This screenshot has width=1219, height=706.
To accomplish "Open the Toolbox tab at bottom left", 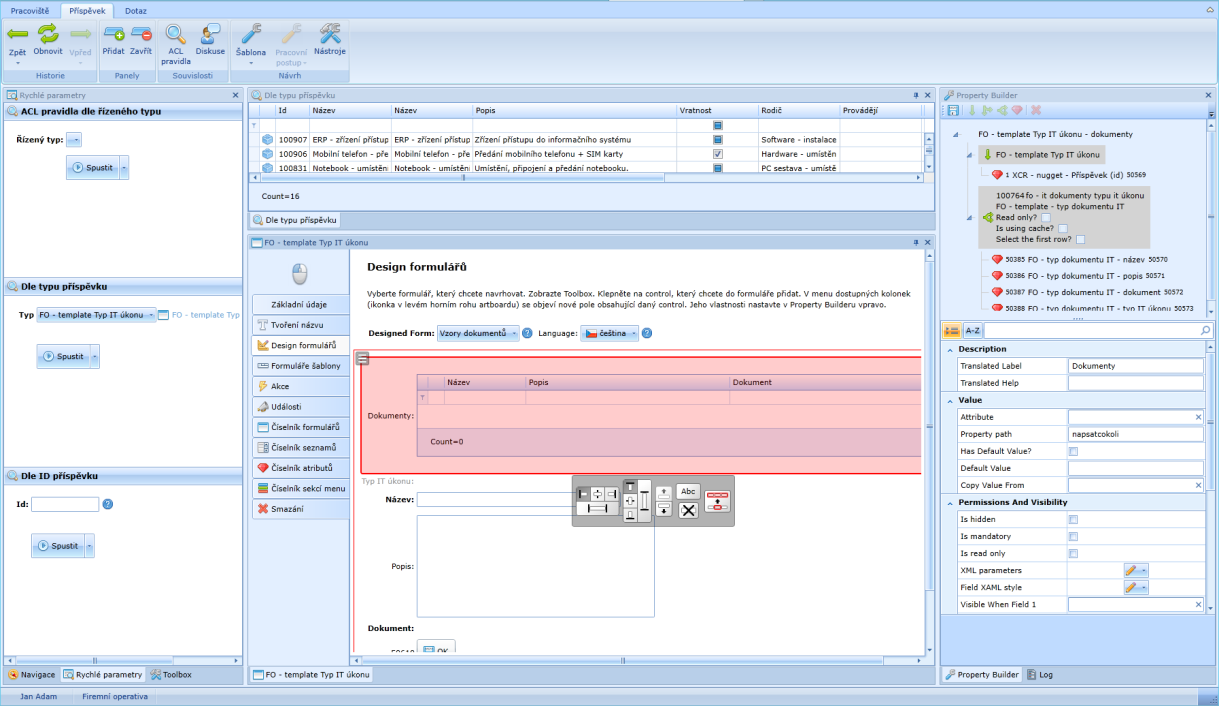I will click(x=171, y=675).
